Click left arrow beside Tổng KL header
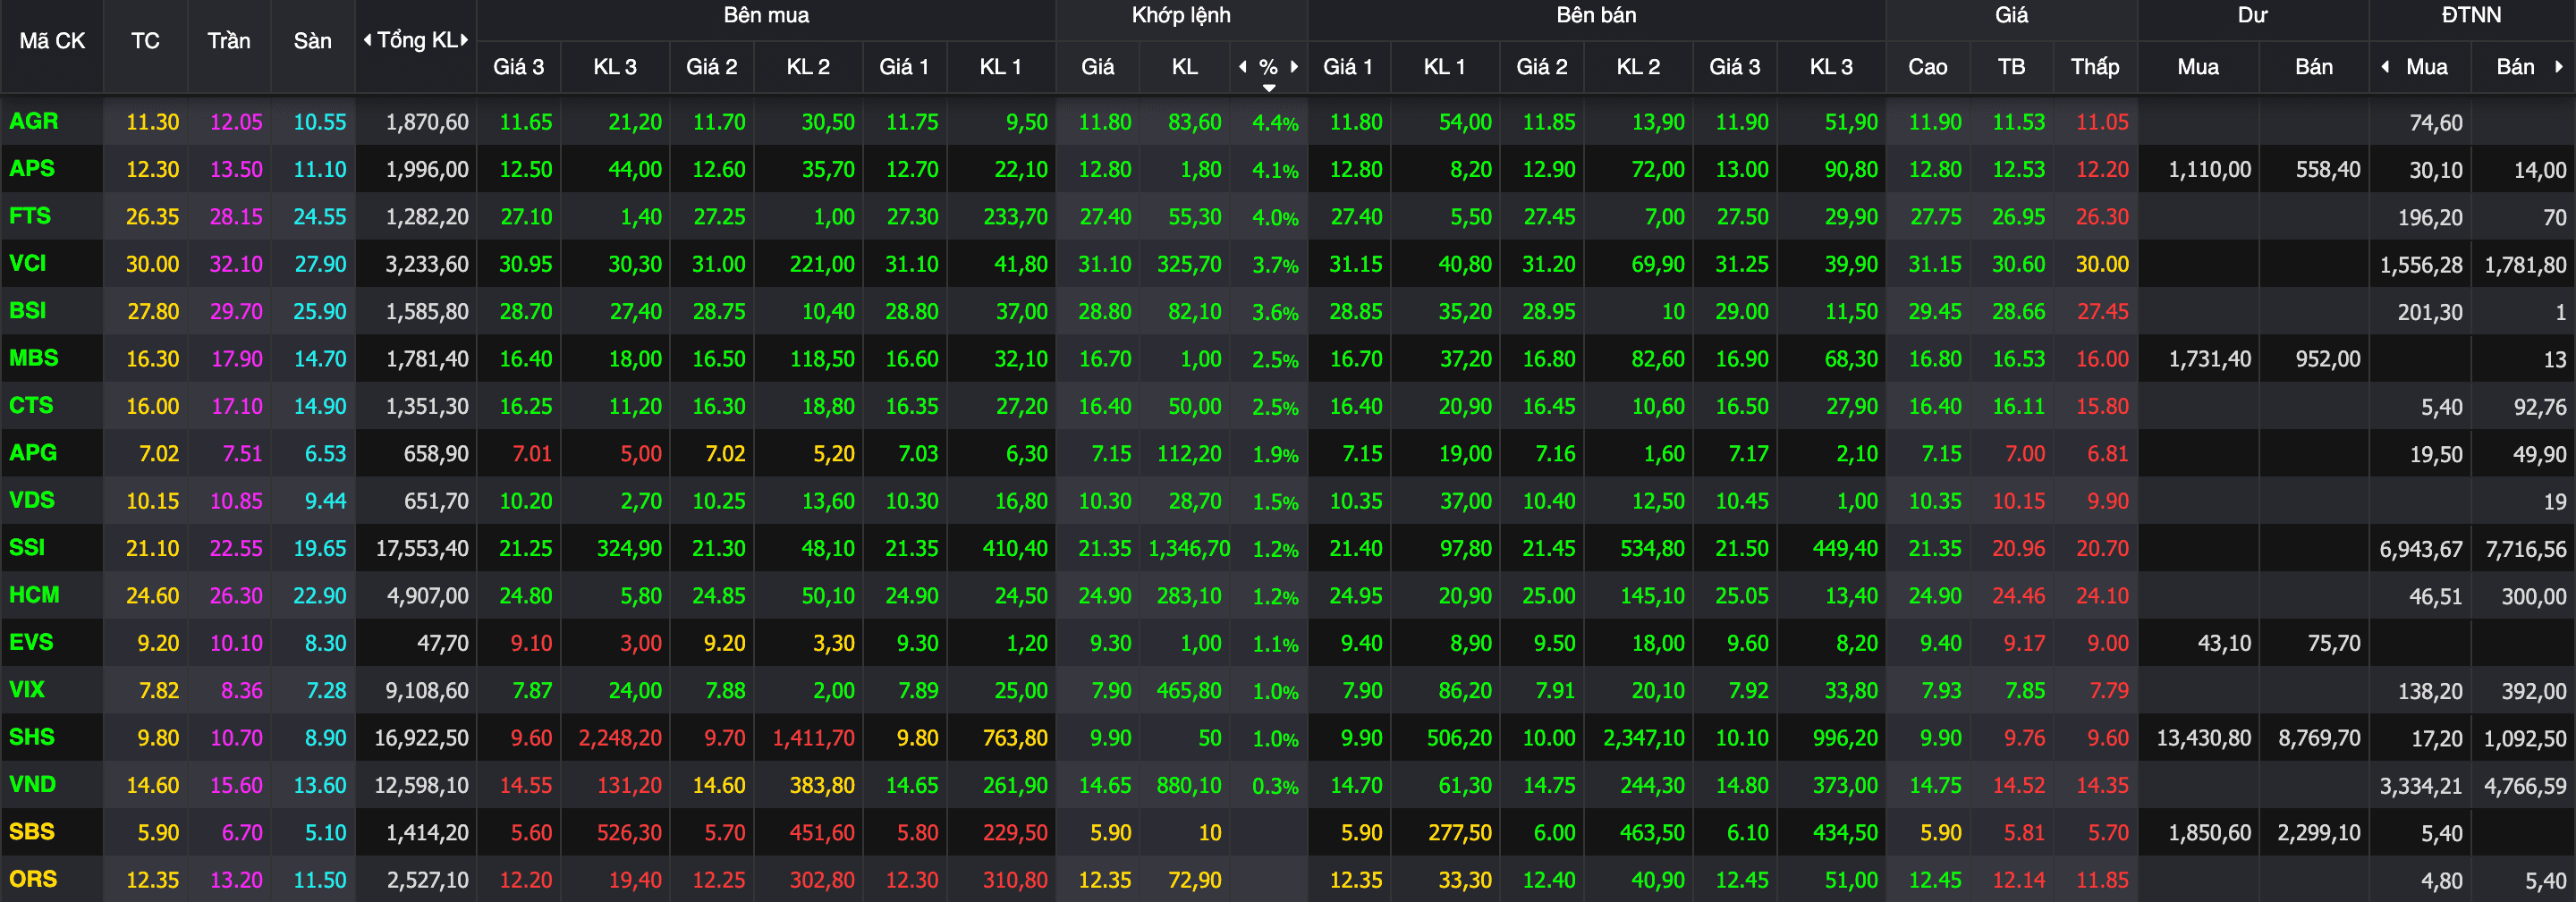 click(x=367, y=40)
